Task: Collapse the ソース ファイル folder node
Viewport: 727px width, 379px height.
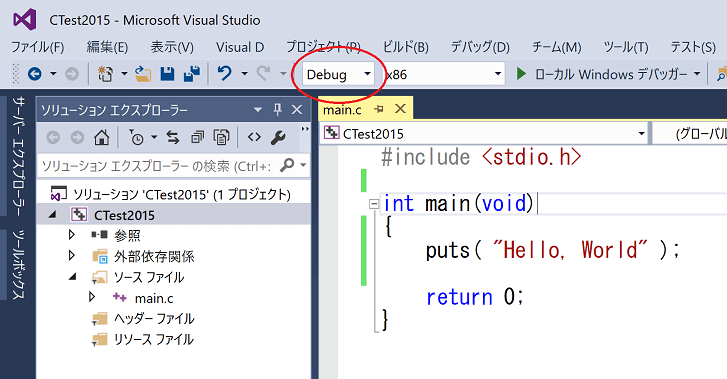Action: [72, 276]
